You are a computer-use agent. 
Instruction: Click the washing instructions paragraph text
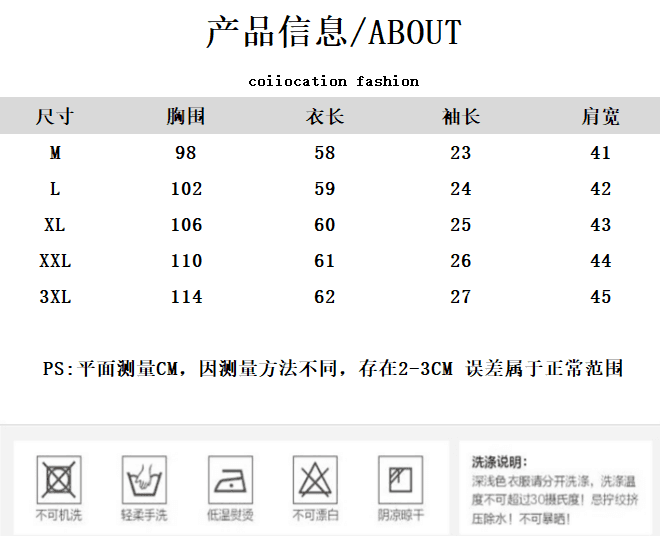click(x=555, y=500)
